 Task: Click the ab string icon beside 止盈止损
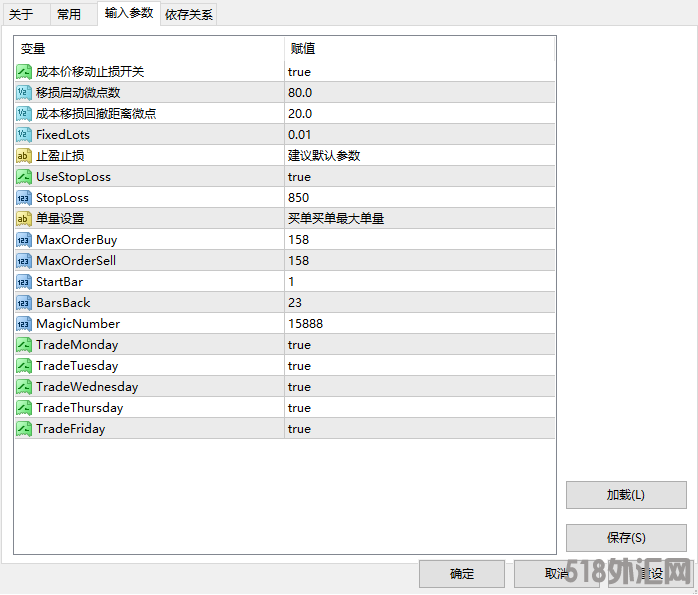tap(24, 156)
